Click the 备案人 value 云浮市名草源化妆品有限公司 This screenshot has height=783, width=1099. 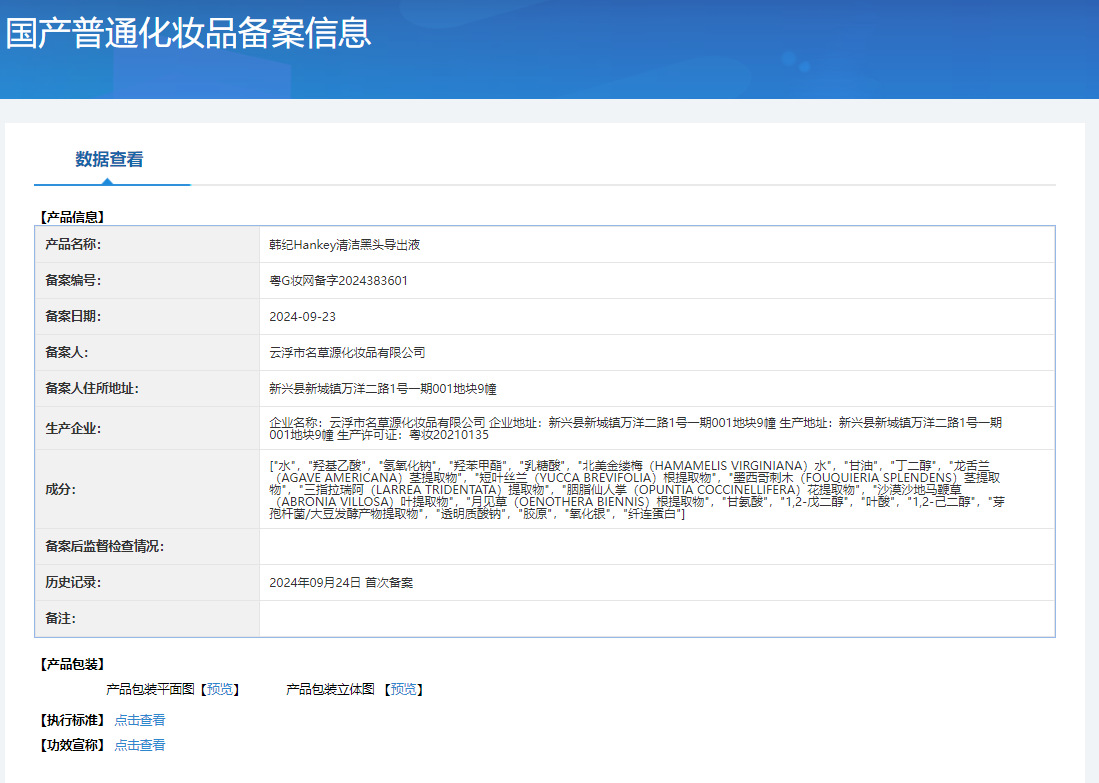click(x=347, y=353)
